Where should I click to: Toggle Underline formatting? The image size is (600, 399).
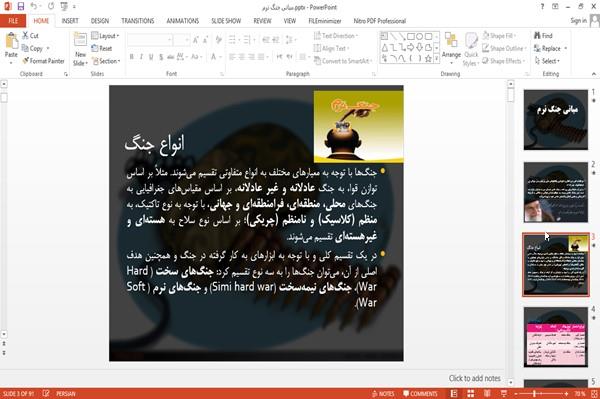tap(151, 57)
